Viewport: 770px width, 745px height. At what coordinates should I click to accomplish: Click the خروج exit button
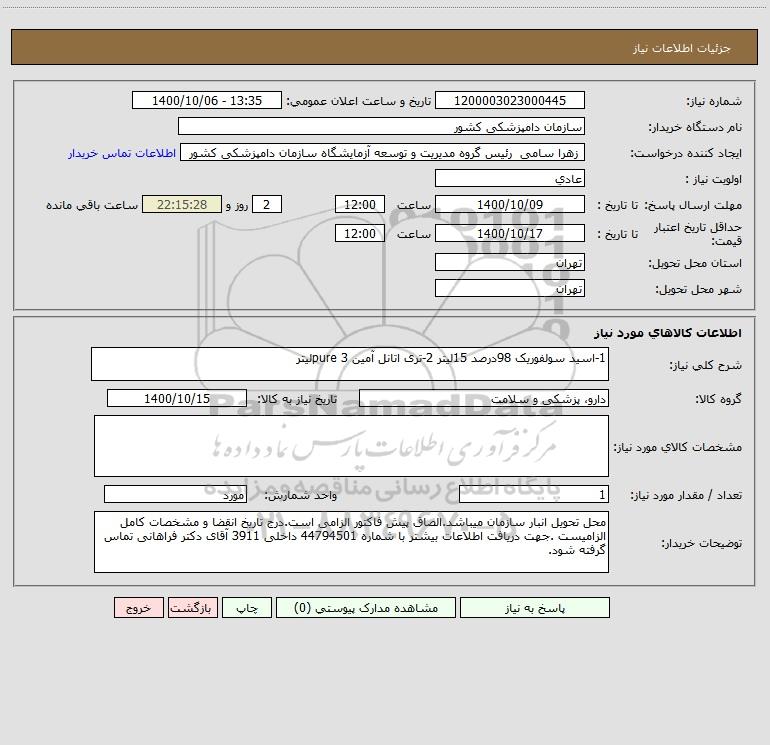(x=138, y=607)
